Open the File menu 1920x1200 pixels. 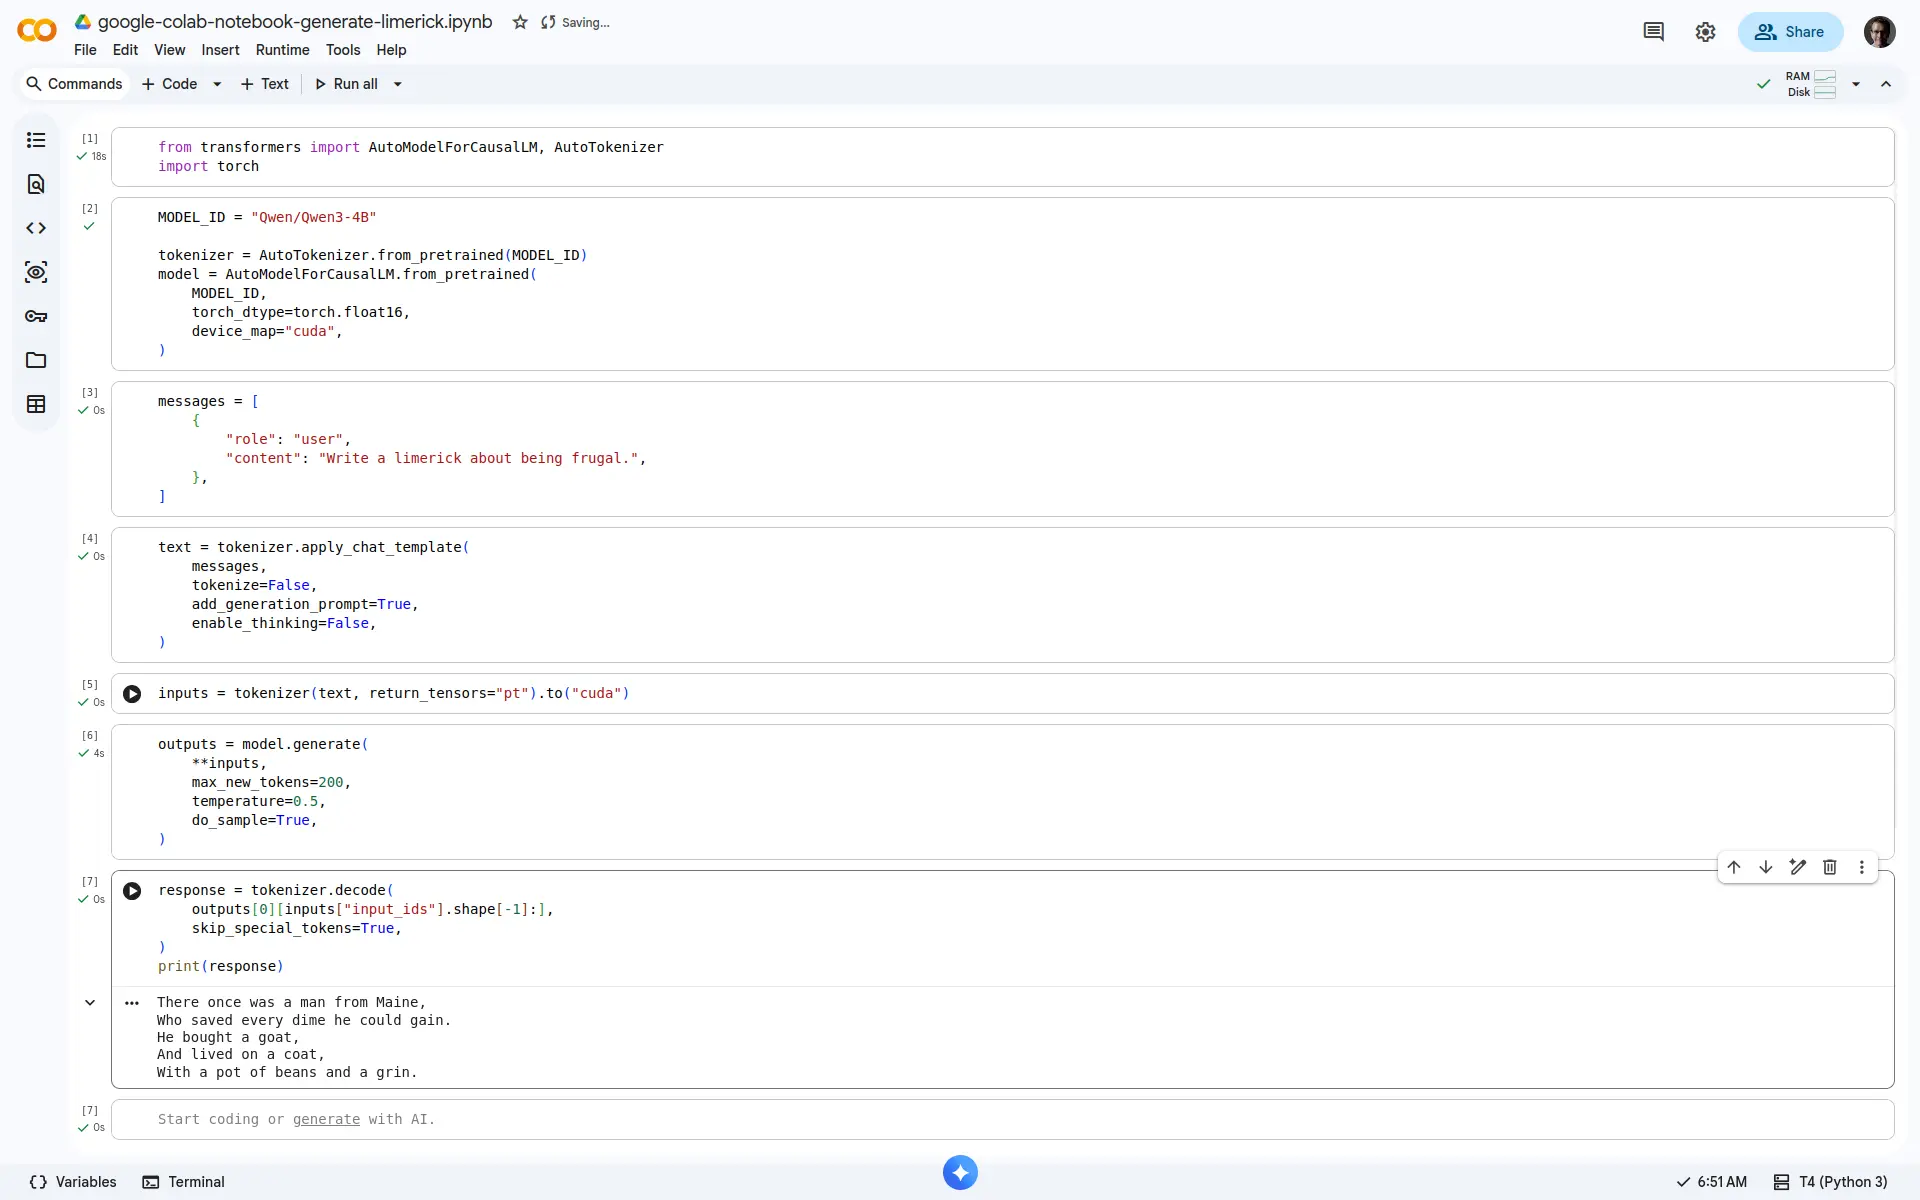click(85, 50)
